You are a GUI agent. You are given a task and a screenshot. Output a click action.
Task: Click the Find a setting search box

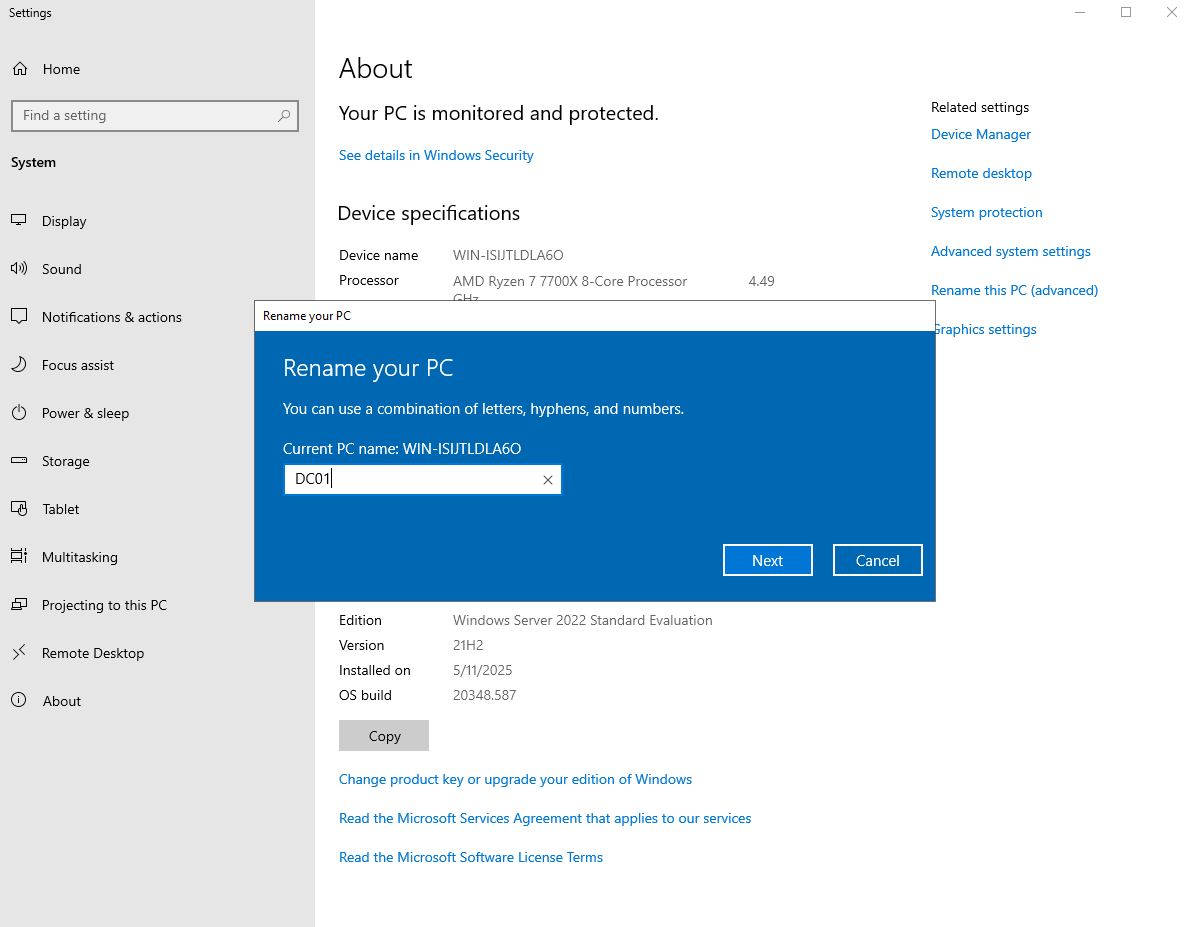pos(155,116)
